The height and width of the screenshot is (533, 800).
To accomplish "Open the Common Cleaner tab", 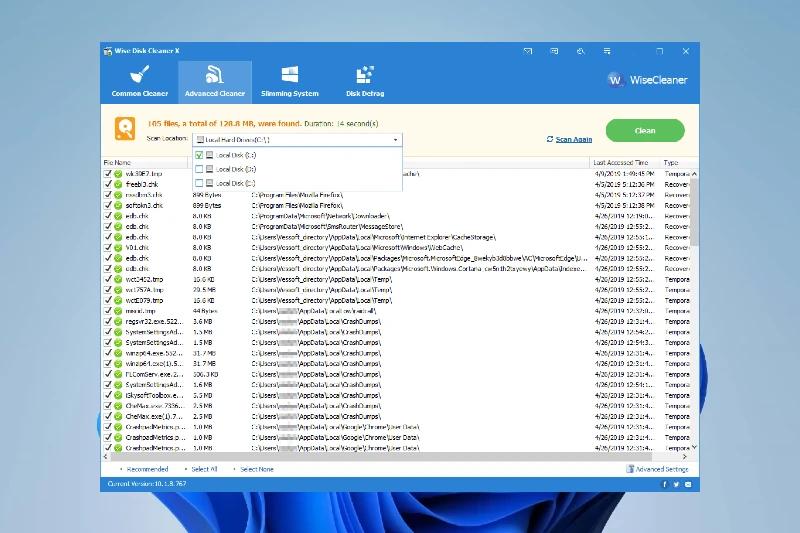I will pyautogui.click(x=139, y=82).
